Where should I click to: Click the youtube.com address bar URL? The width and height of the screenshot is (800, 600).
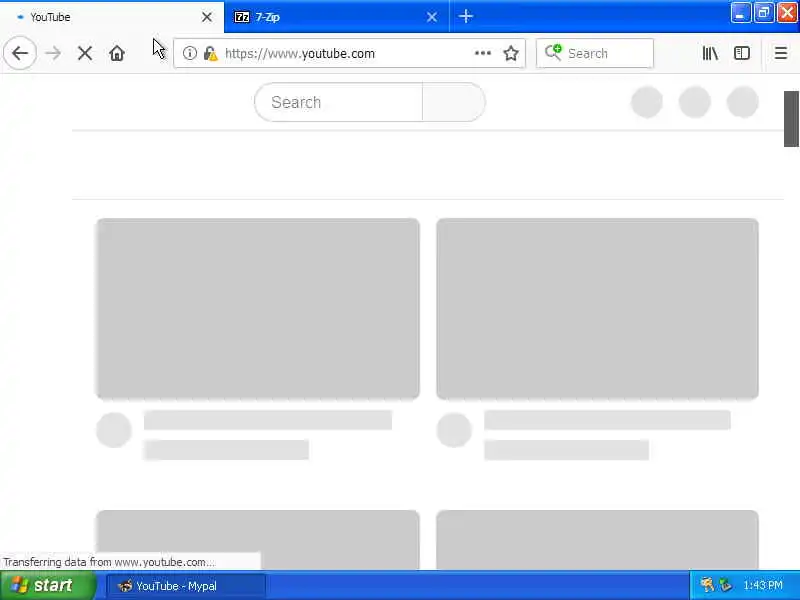point(299,53)
